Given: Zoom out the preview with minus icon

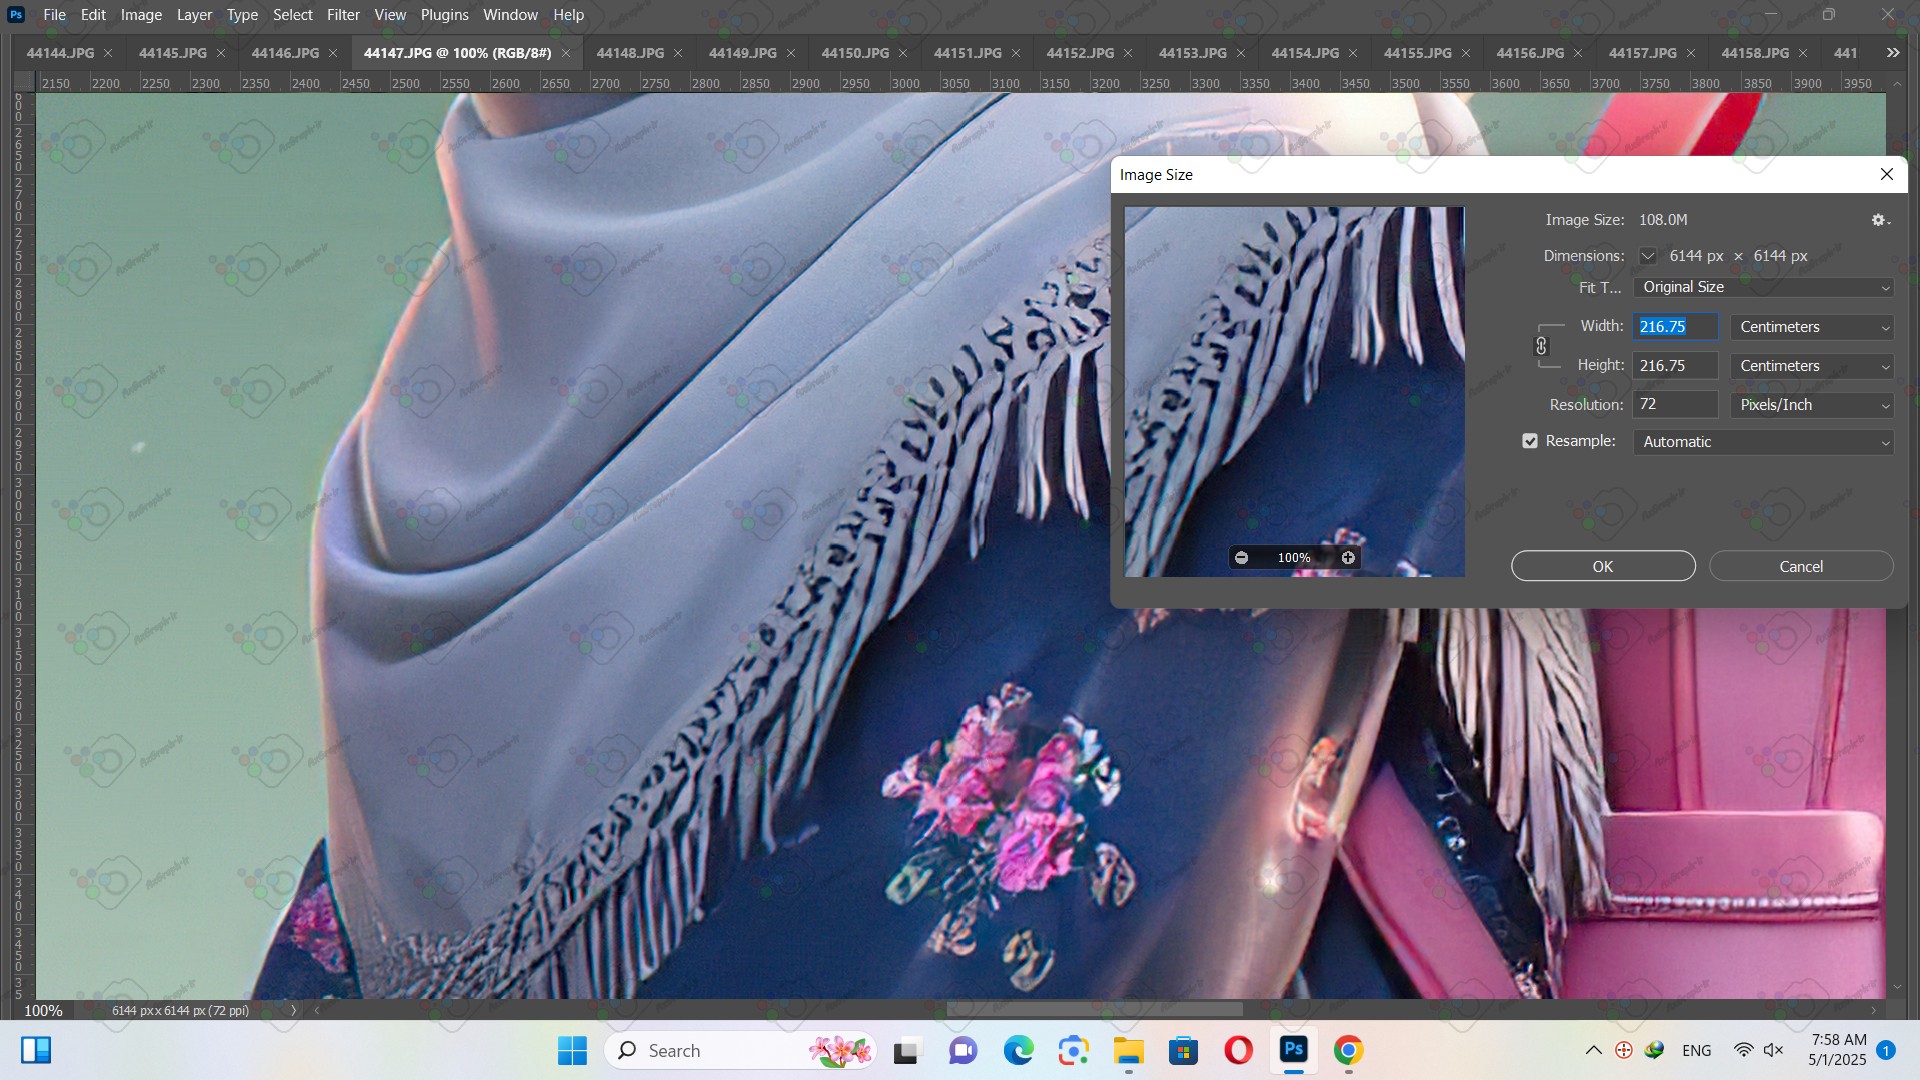Looking at the screenshot, I should (1241, 558).
